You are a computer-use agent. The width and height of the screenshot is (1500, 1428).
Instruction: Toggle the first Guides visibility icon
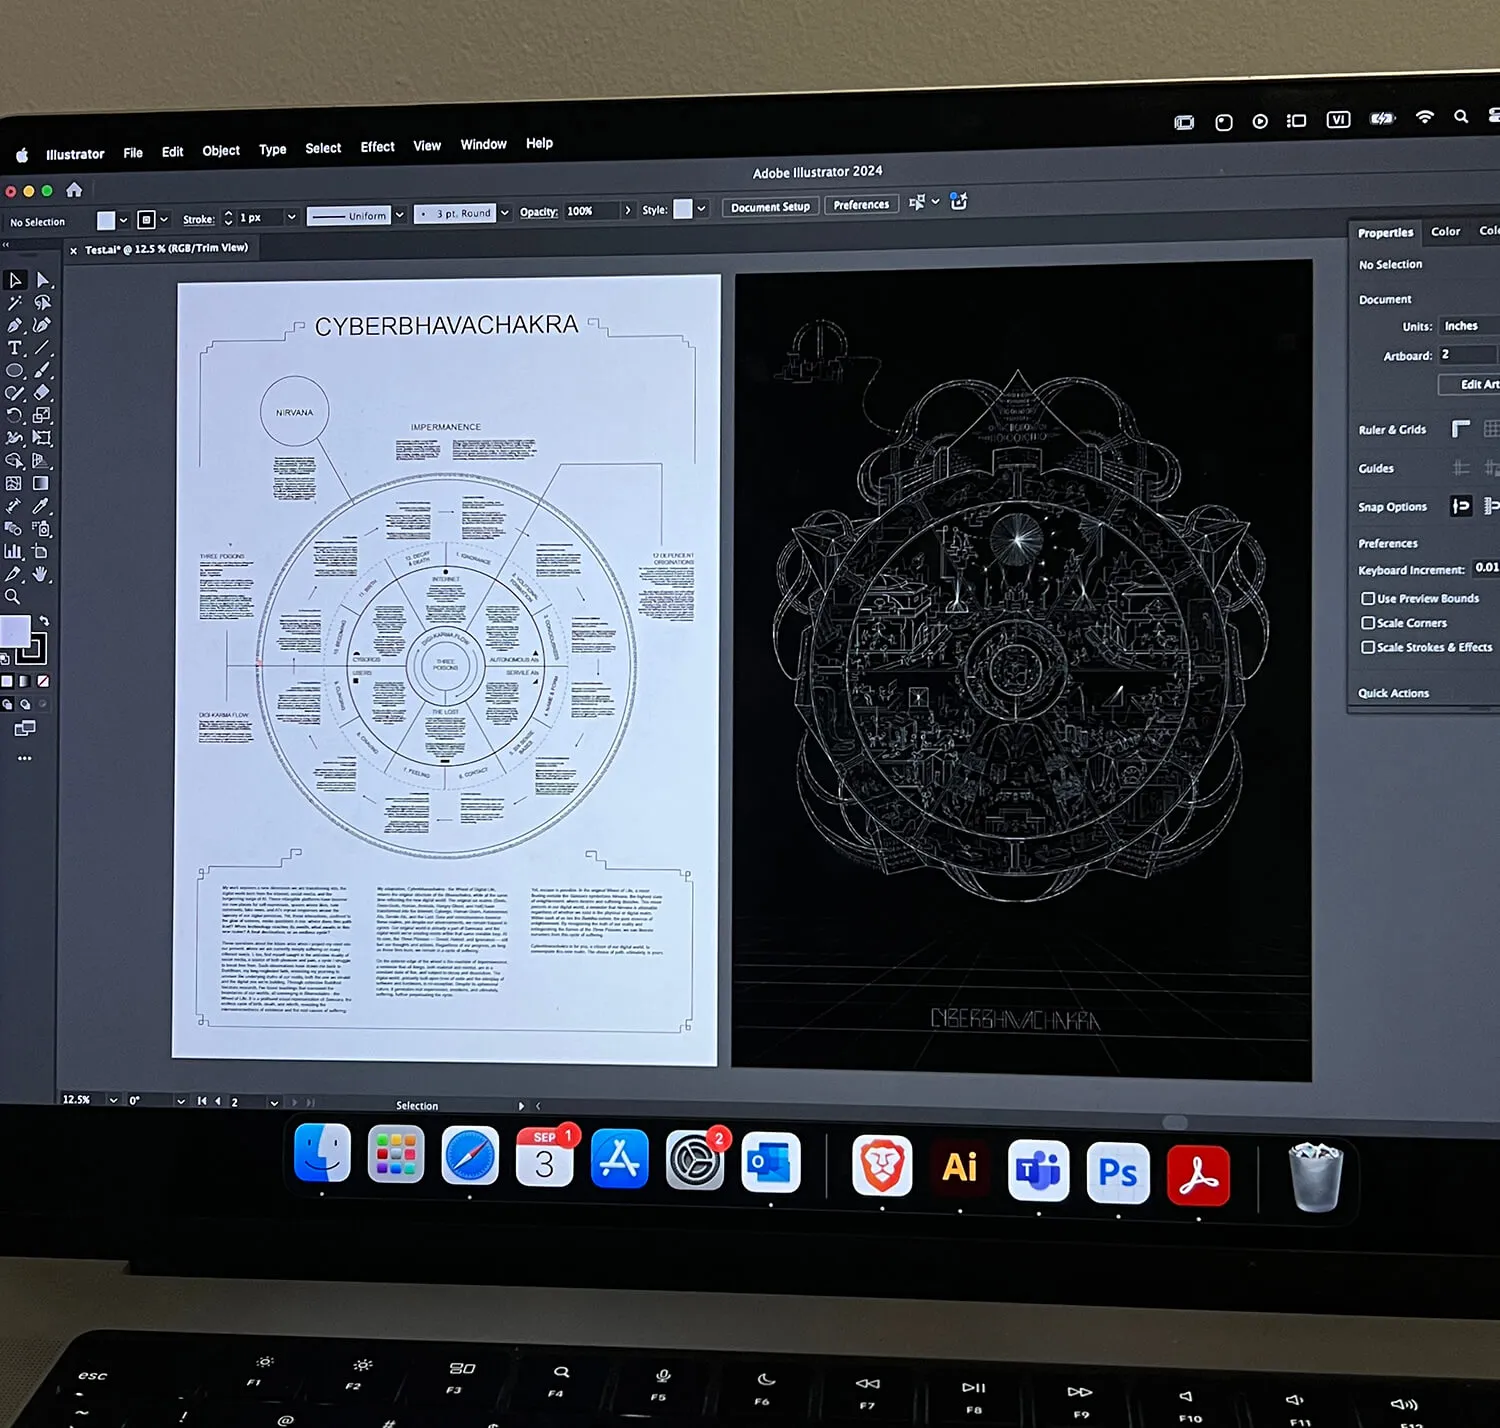coord(1461,467)
